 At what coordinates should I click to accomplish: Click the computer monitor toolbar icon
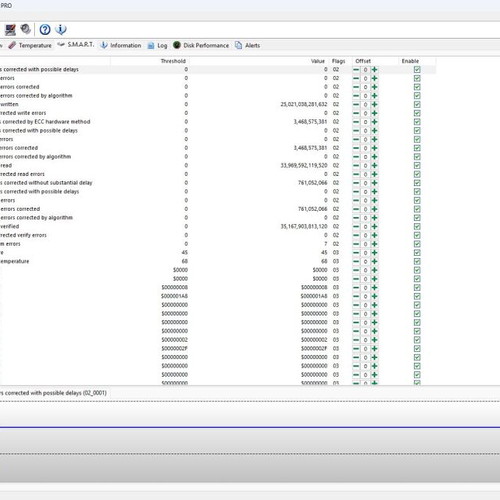tap(10, 30)
